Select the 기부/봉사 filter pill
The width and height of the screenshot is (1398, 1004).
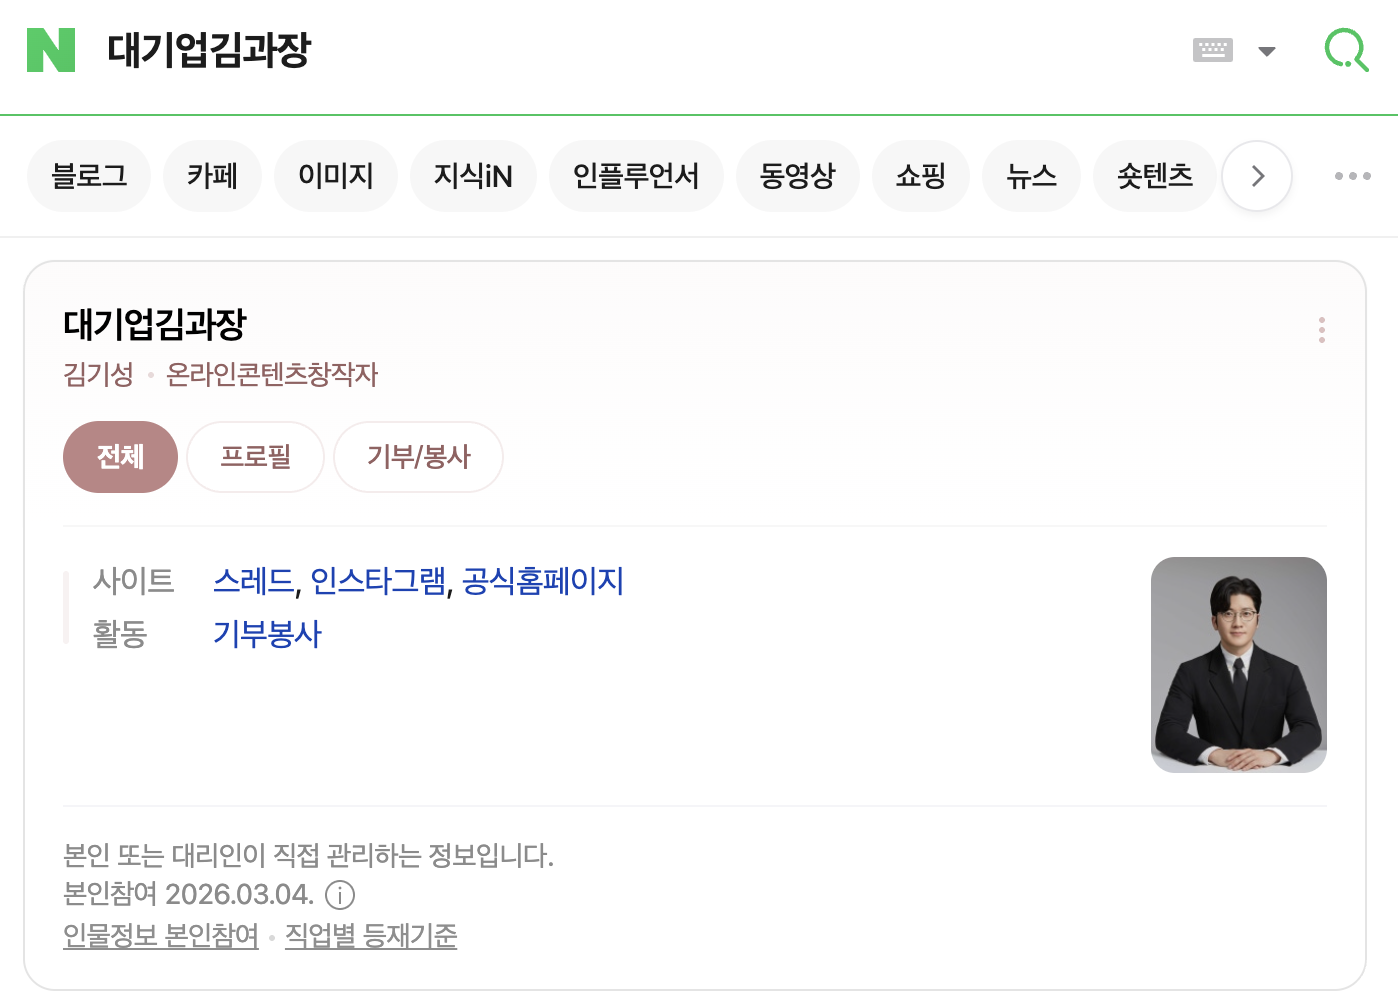click(418, 457)
